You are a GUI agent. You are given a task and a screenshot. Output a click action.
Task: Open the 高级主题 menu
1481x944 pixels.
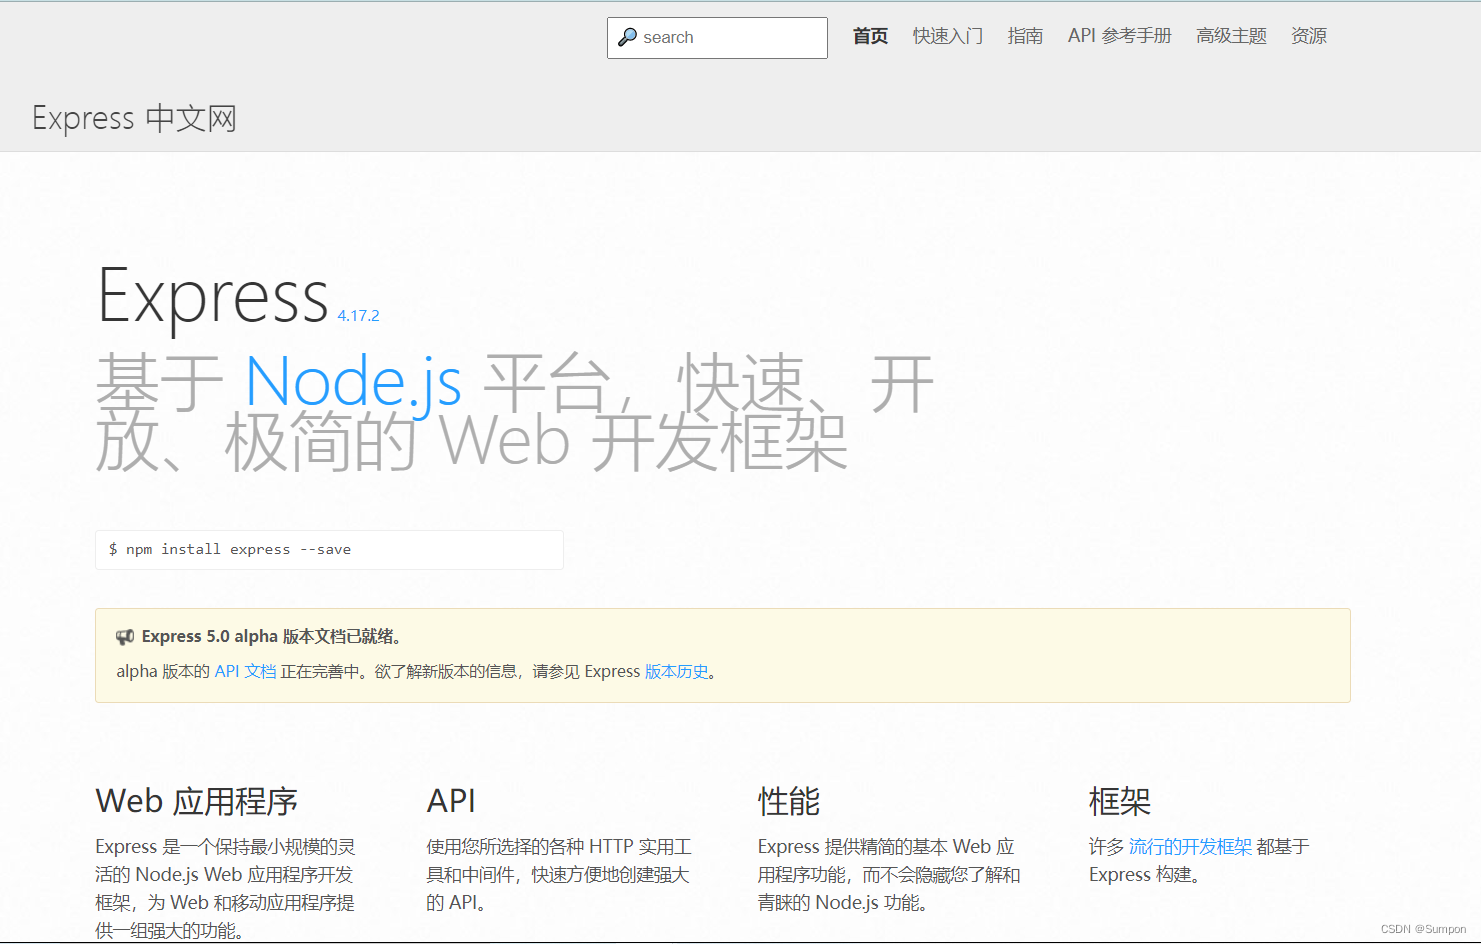click(x=1231, y=36)
